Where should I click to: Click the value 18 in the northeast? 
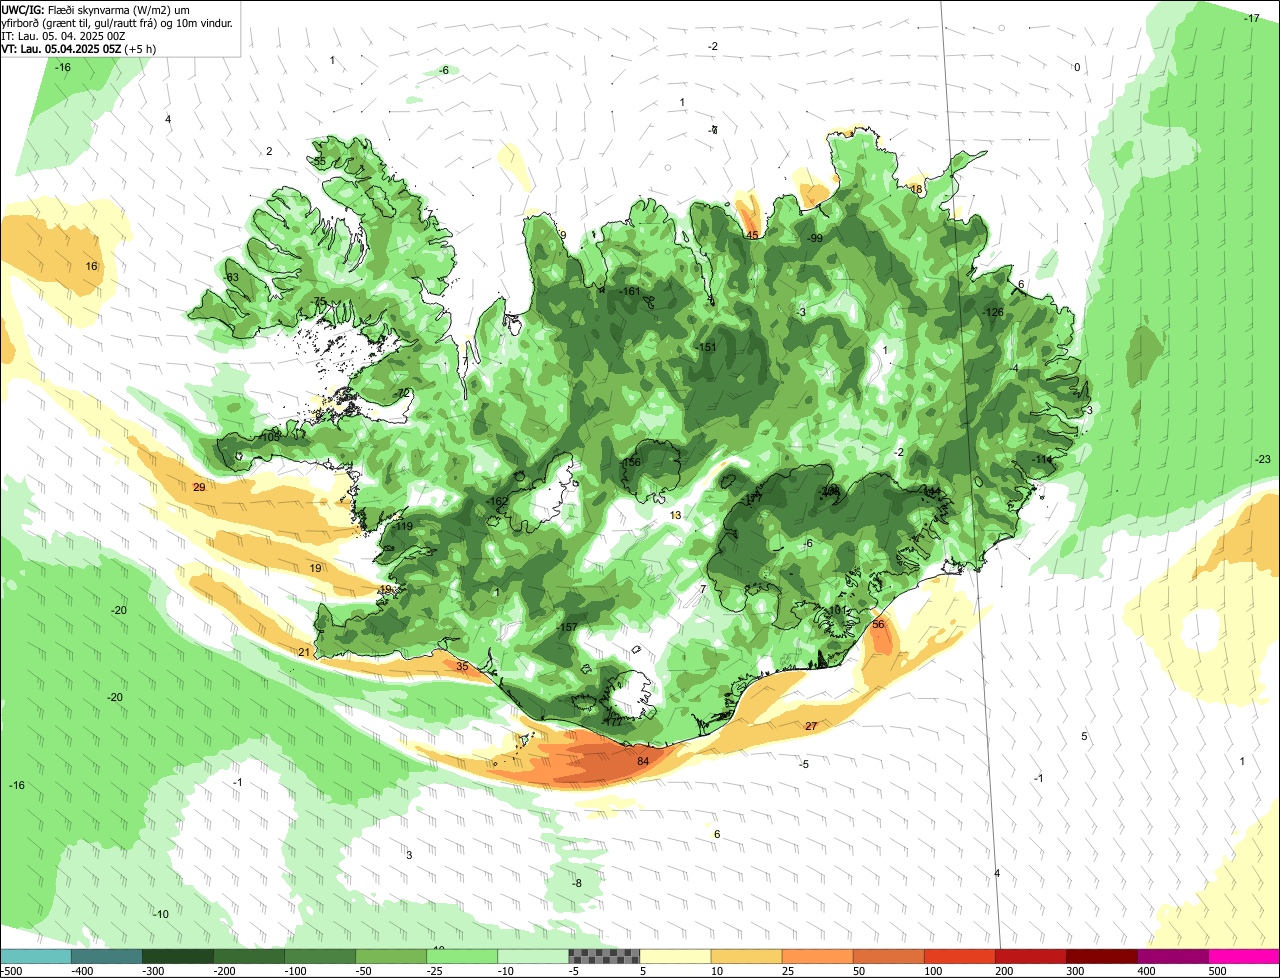point(916,189)
